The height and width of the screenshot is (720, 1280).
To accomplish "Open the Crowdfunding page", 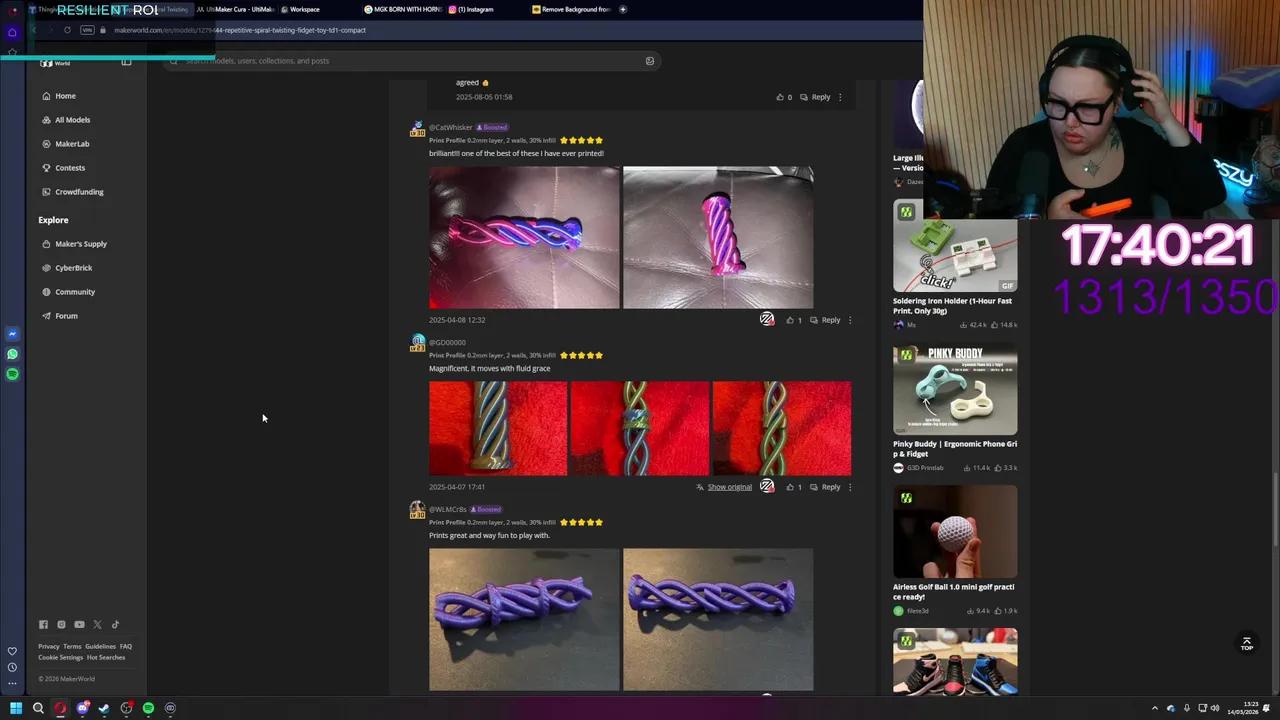I will pos(78,191).
